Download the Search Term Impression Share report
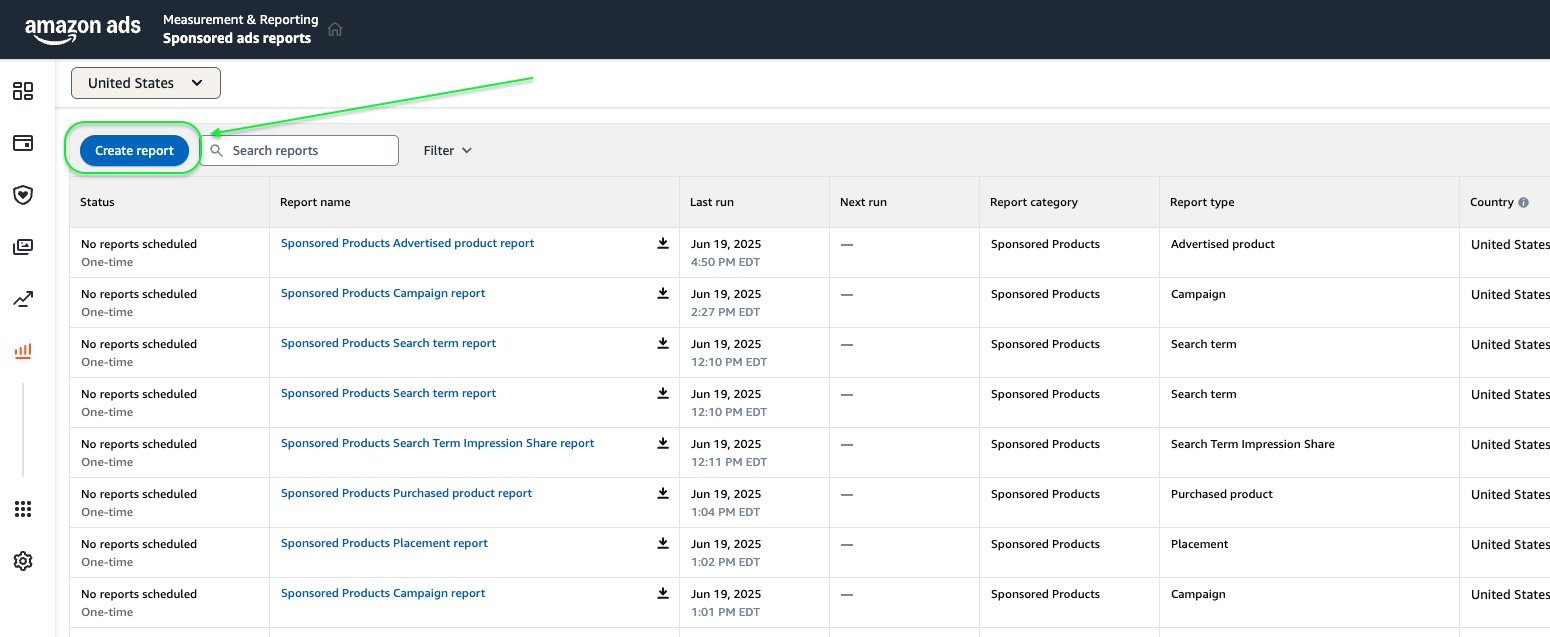1550x637 pixels. tap(662, 443)
